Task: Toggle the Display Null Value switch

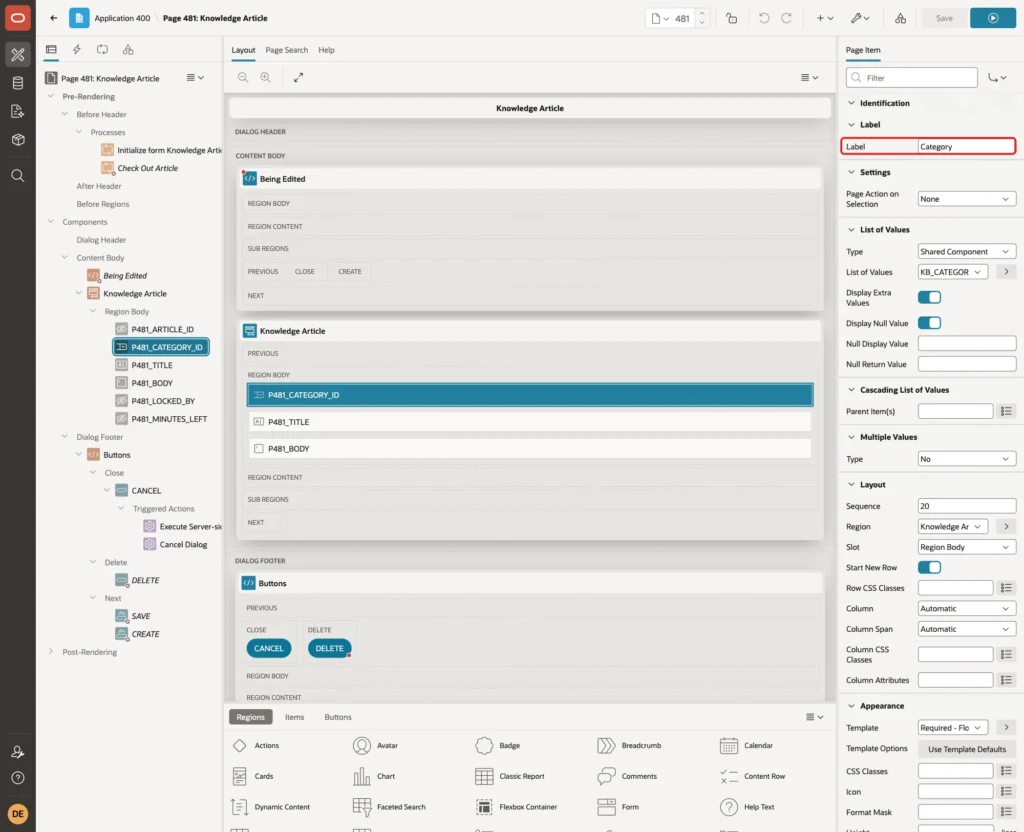Action: click(x=929, y=323)
